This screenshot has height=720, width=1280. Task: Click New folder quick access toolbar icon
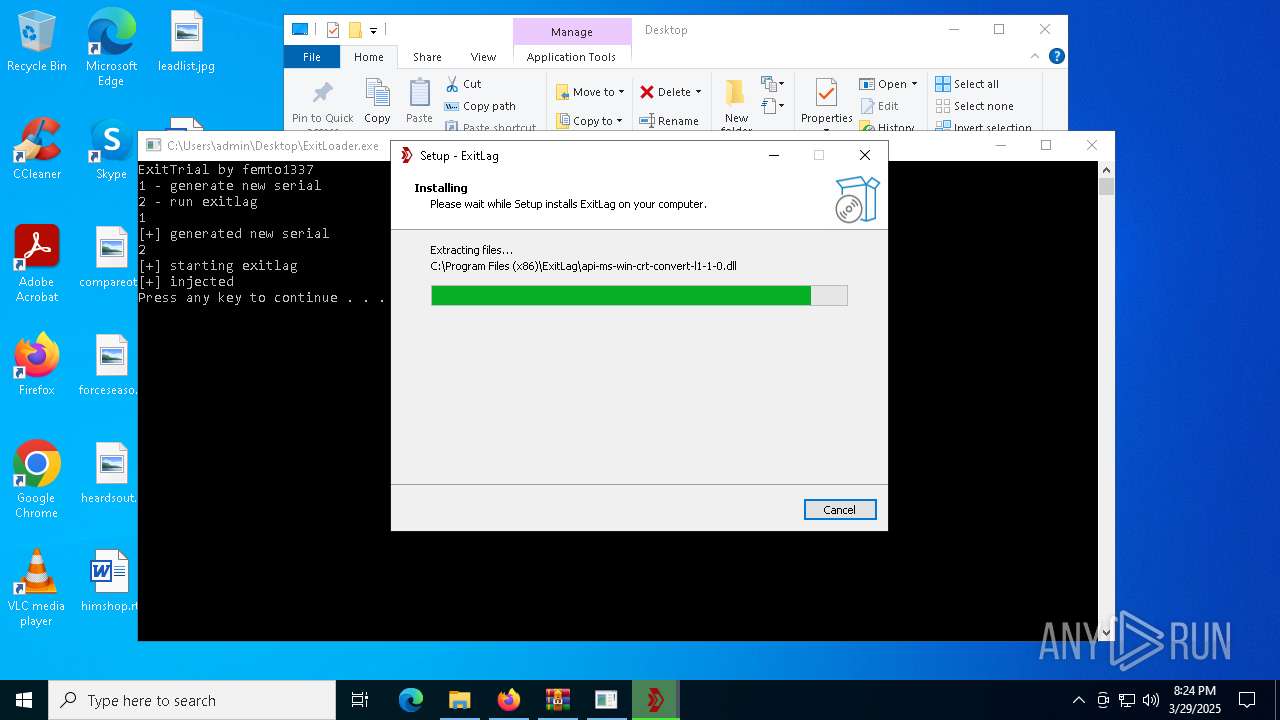355,30
